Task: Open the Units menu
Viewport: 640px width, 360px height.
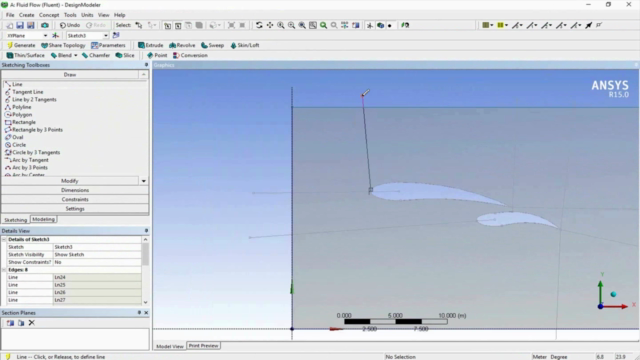Action: point(87,15)
